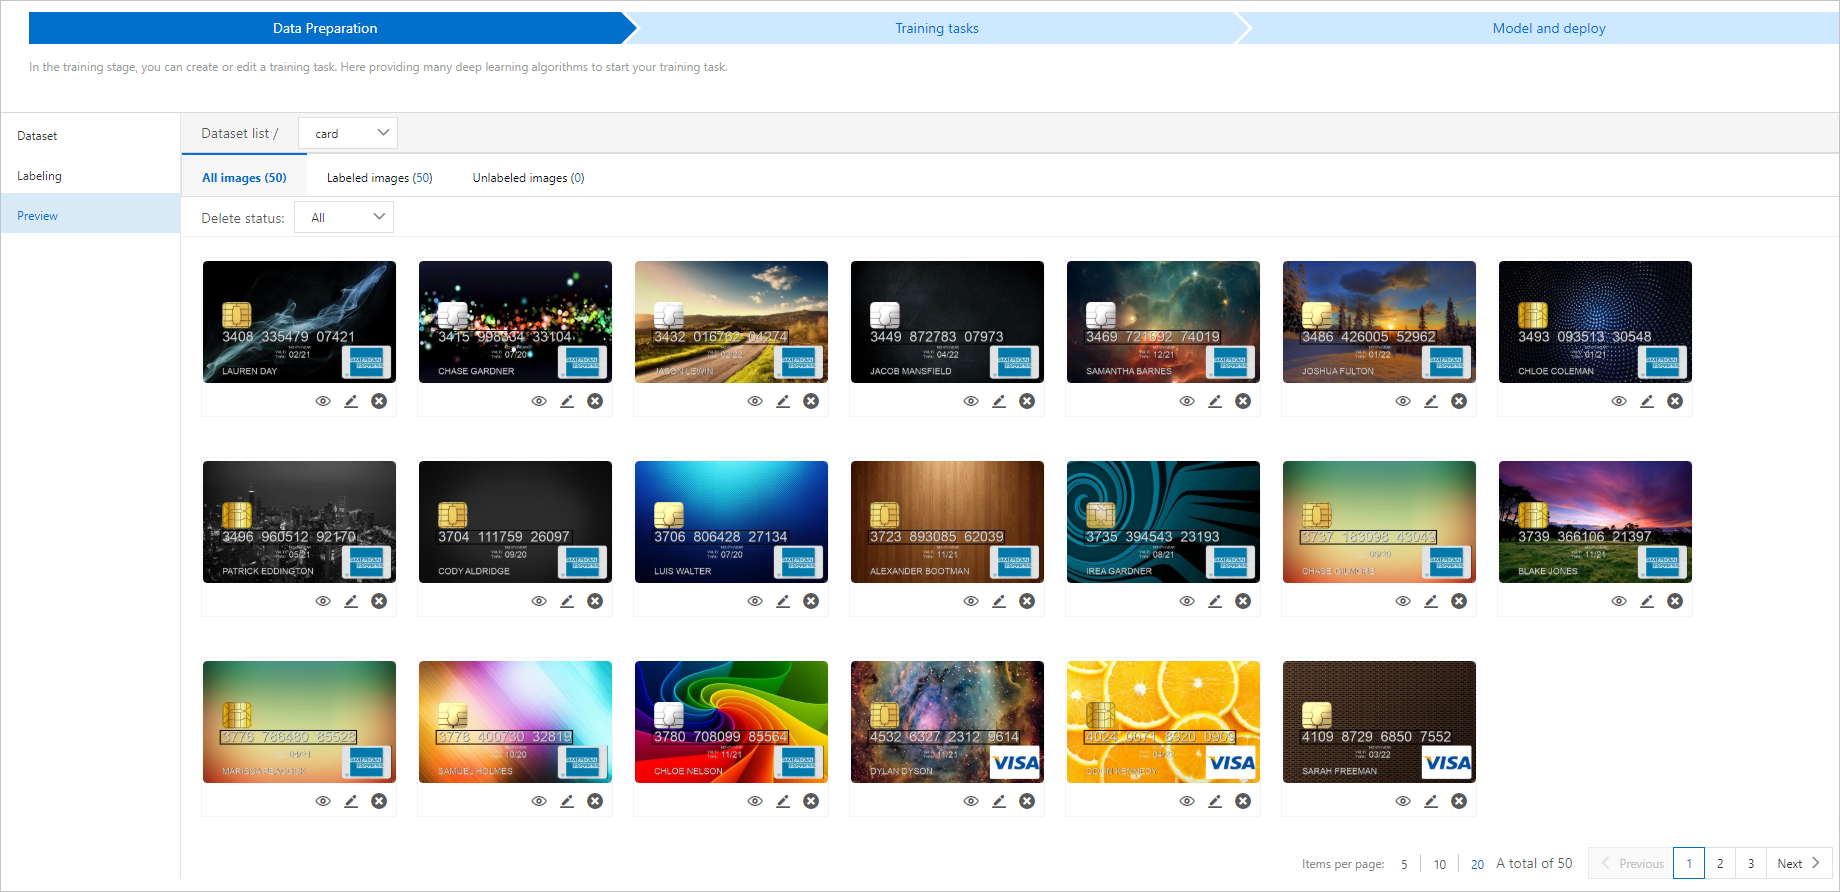Click the Previous page button
Viewport: 1840px width, 892px height.
pos(1632,863)
